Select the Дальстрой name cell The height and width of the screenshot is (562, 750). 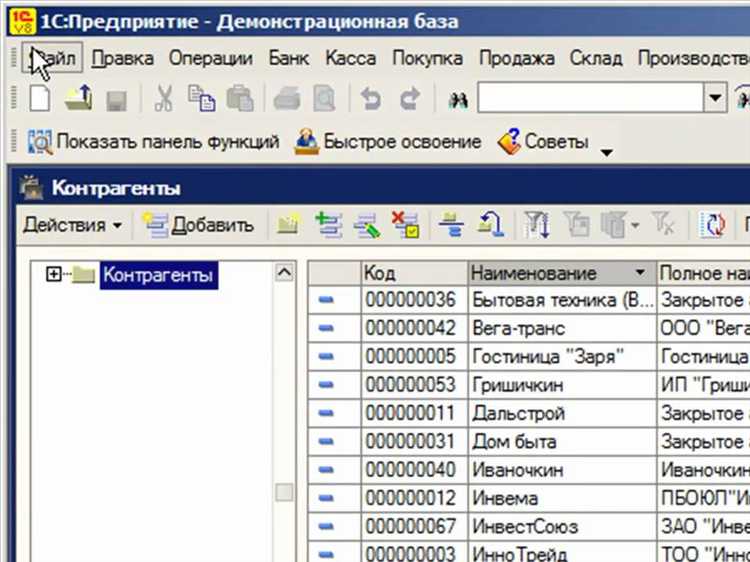point(562,413)
